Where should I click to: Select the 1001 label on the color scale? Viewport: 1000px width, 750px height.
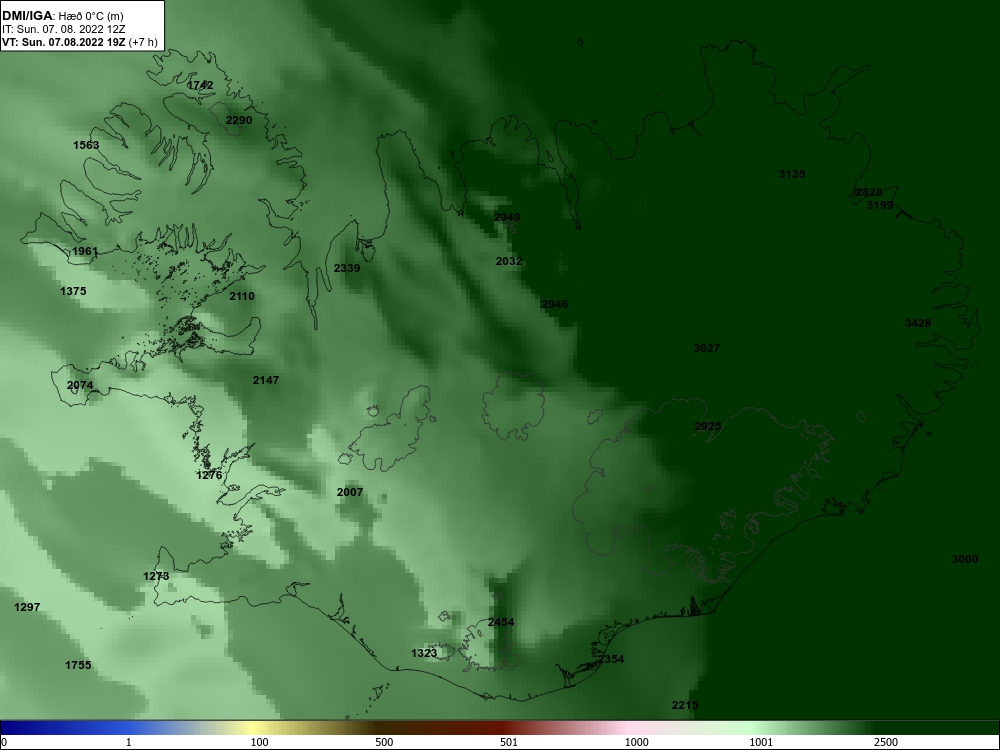[761, 742]
